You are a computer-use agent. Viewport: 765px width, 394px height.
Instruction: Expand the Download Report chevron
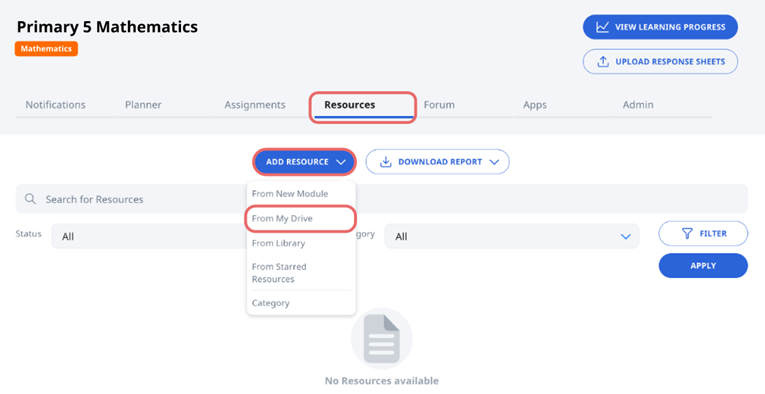tap(494, 162)
